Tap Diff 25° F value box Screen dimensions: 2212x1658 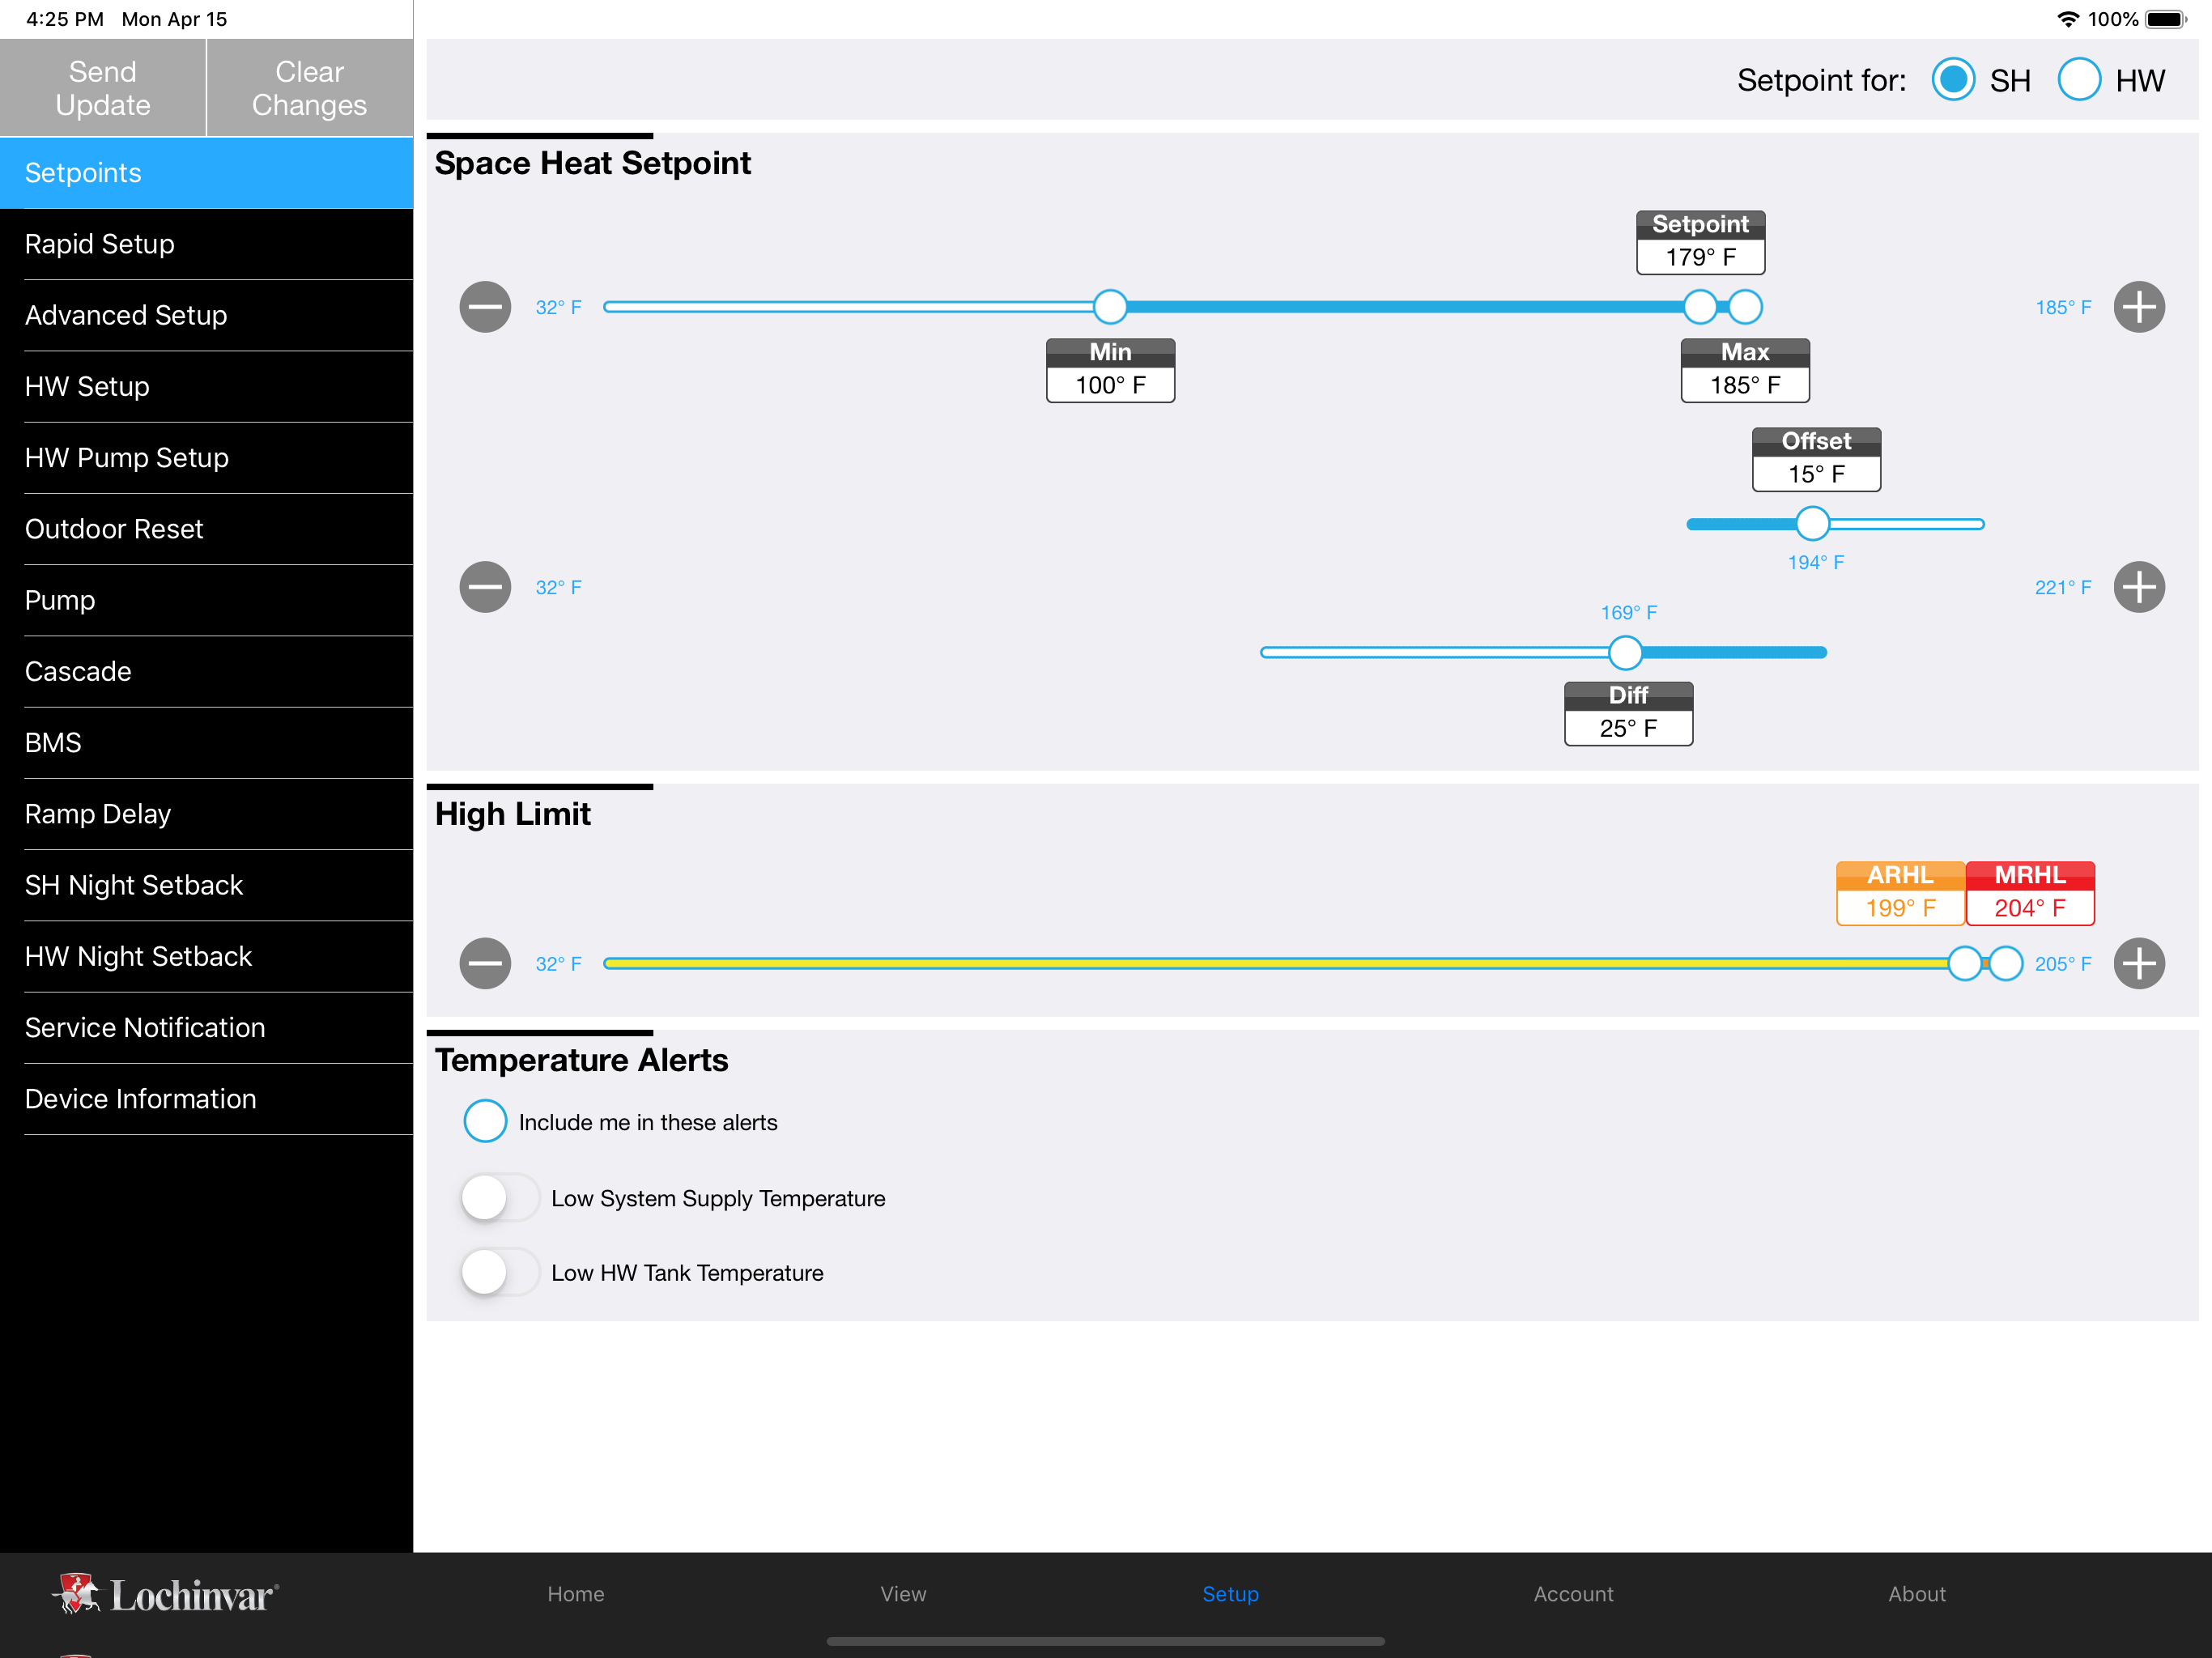coord(1628,713)
